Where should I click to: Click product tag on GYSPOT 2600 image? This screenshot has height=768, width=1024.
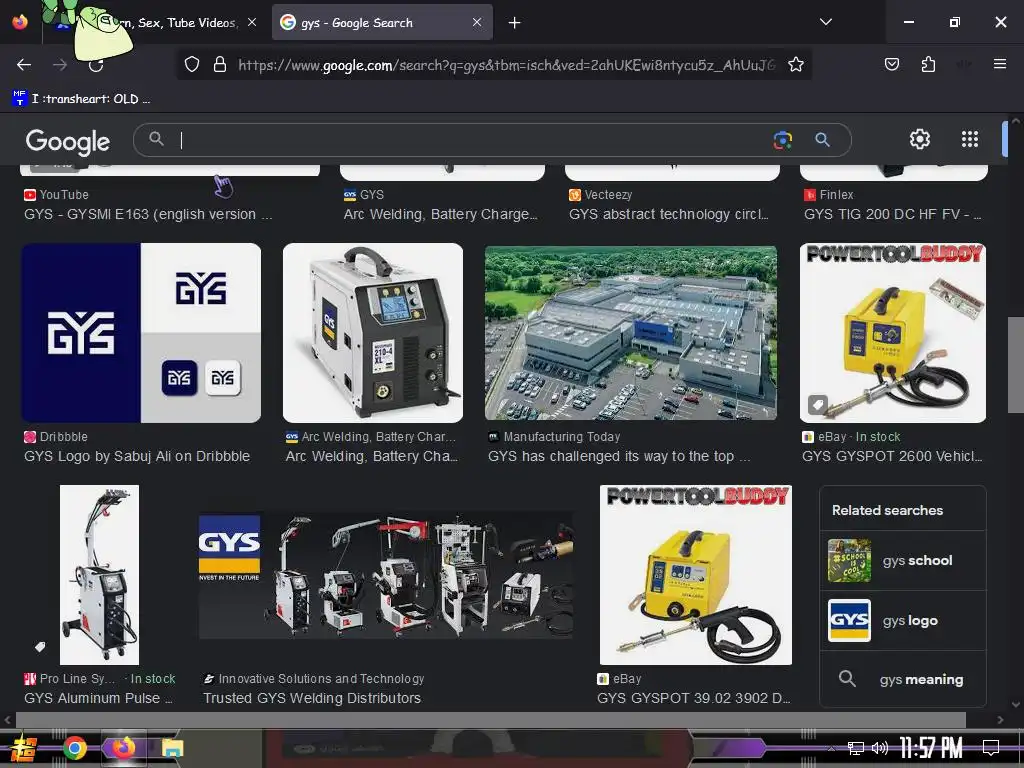pyautogui.click(x=818, y=404)
